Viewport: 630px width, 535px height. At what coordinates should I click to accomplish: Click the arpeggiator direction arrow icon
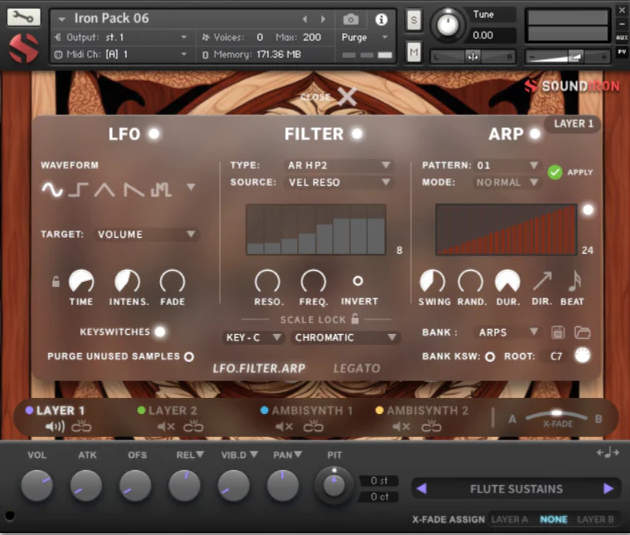[x=542, y=282]
